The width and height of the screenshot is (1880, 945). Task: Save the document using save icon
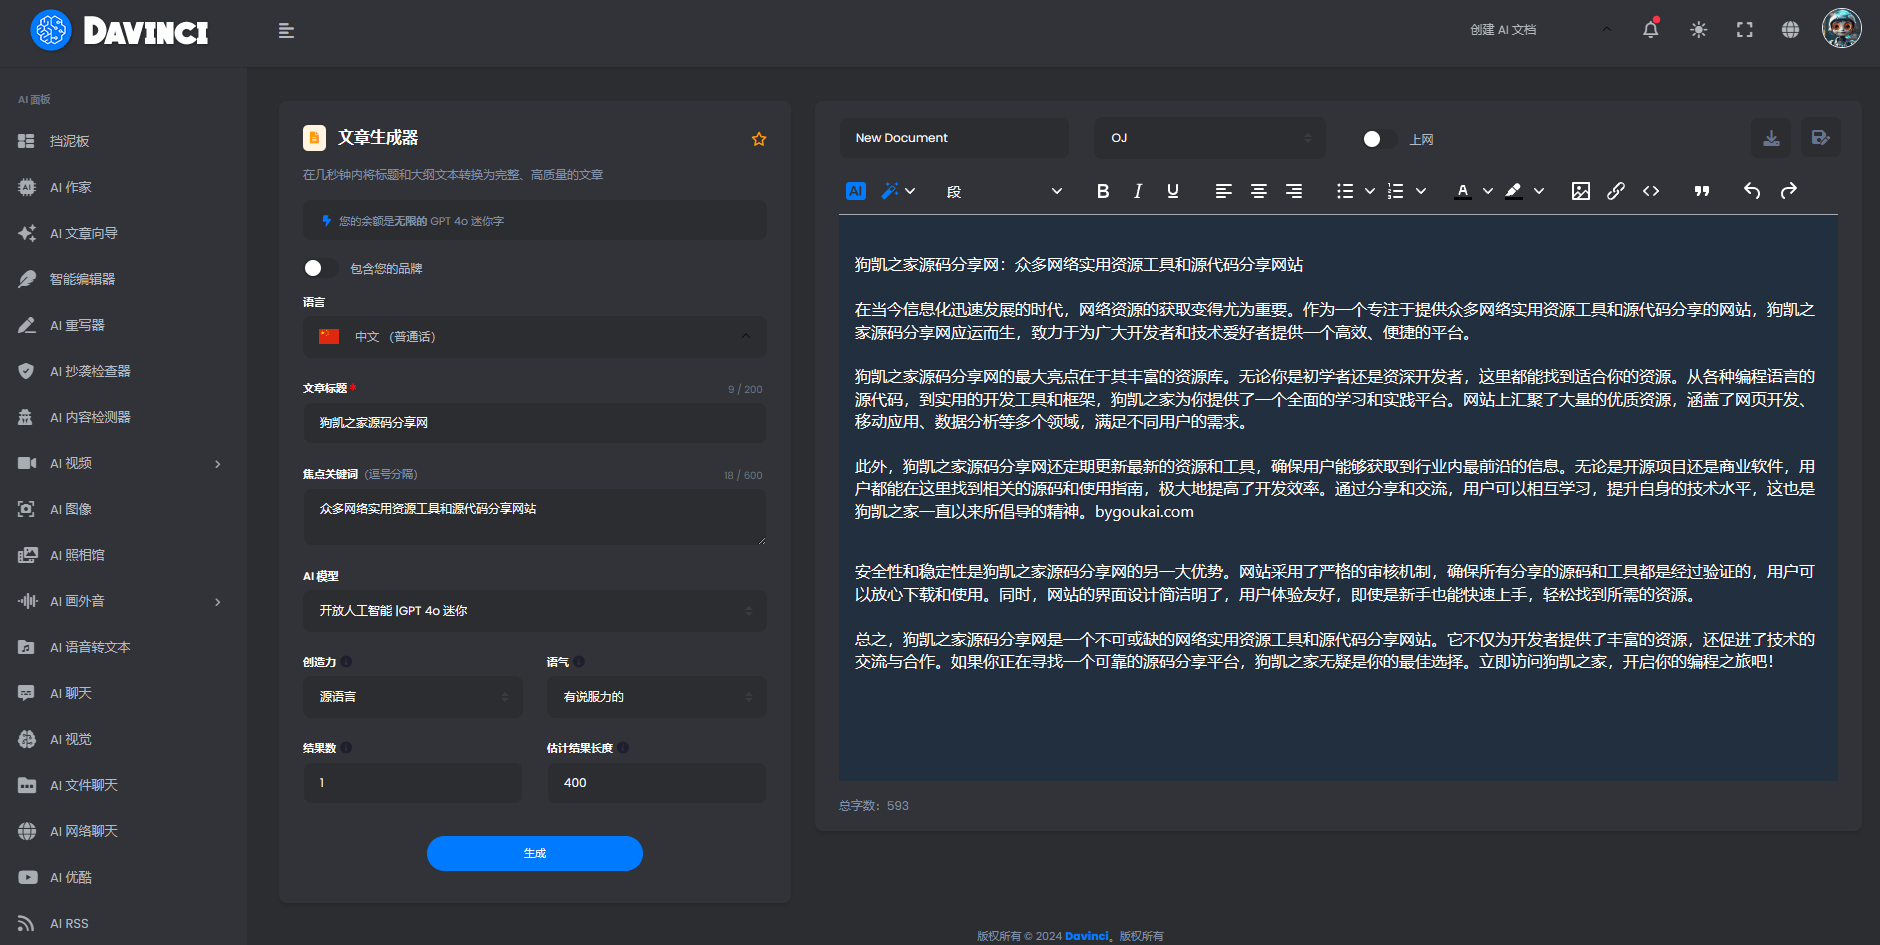point(1821,138)
